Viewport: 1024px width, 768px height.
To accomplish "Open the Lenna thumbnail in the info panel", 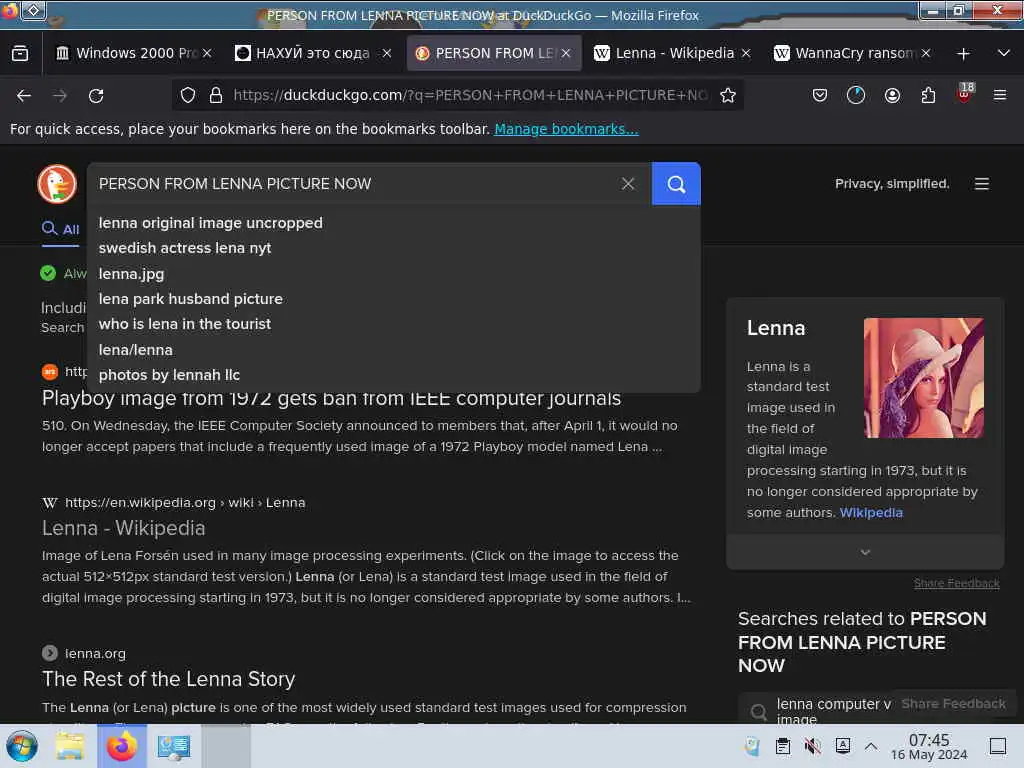I will pos(923,378).
